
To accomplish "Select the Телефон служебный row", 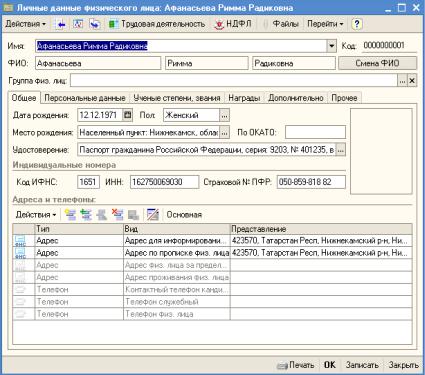I will 212,302.
